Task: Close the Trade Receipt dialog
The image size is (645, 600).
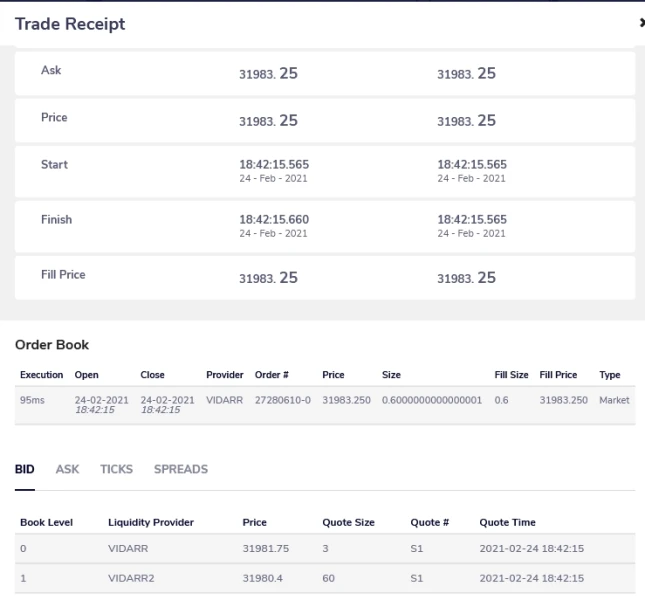Action: (x=641, y=21)
